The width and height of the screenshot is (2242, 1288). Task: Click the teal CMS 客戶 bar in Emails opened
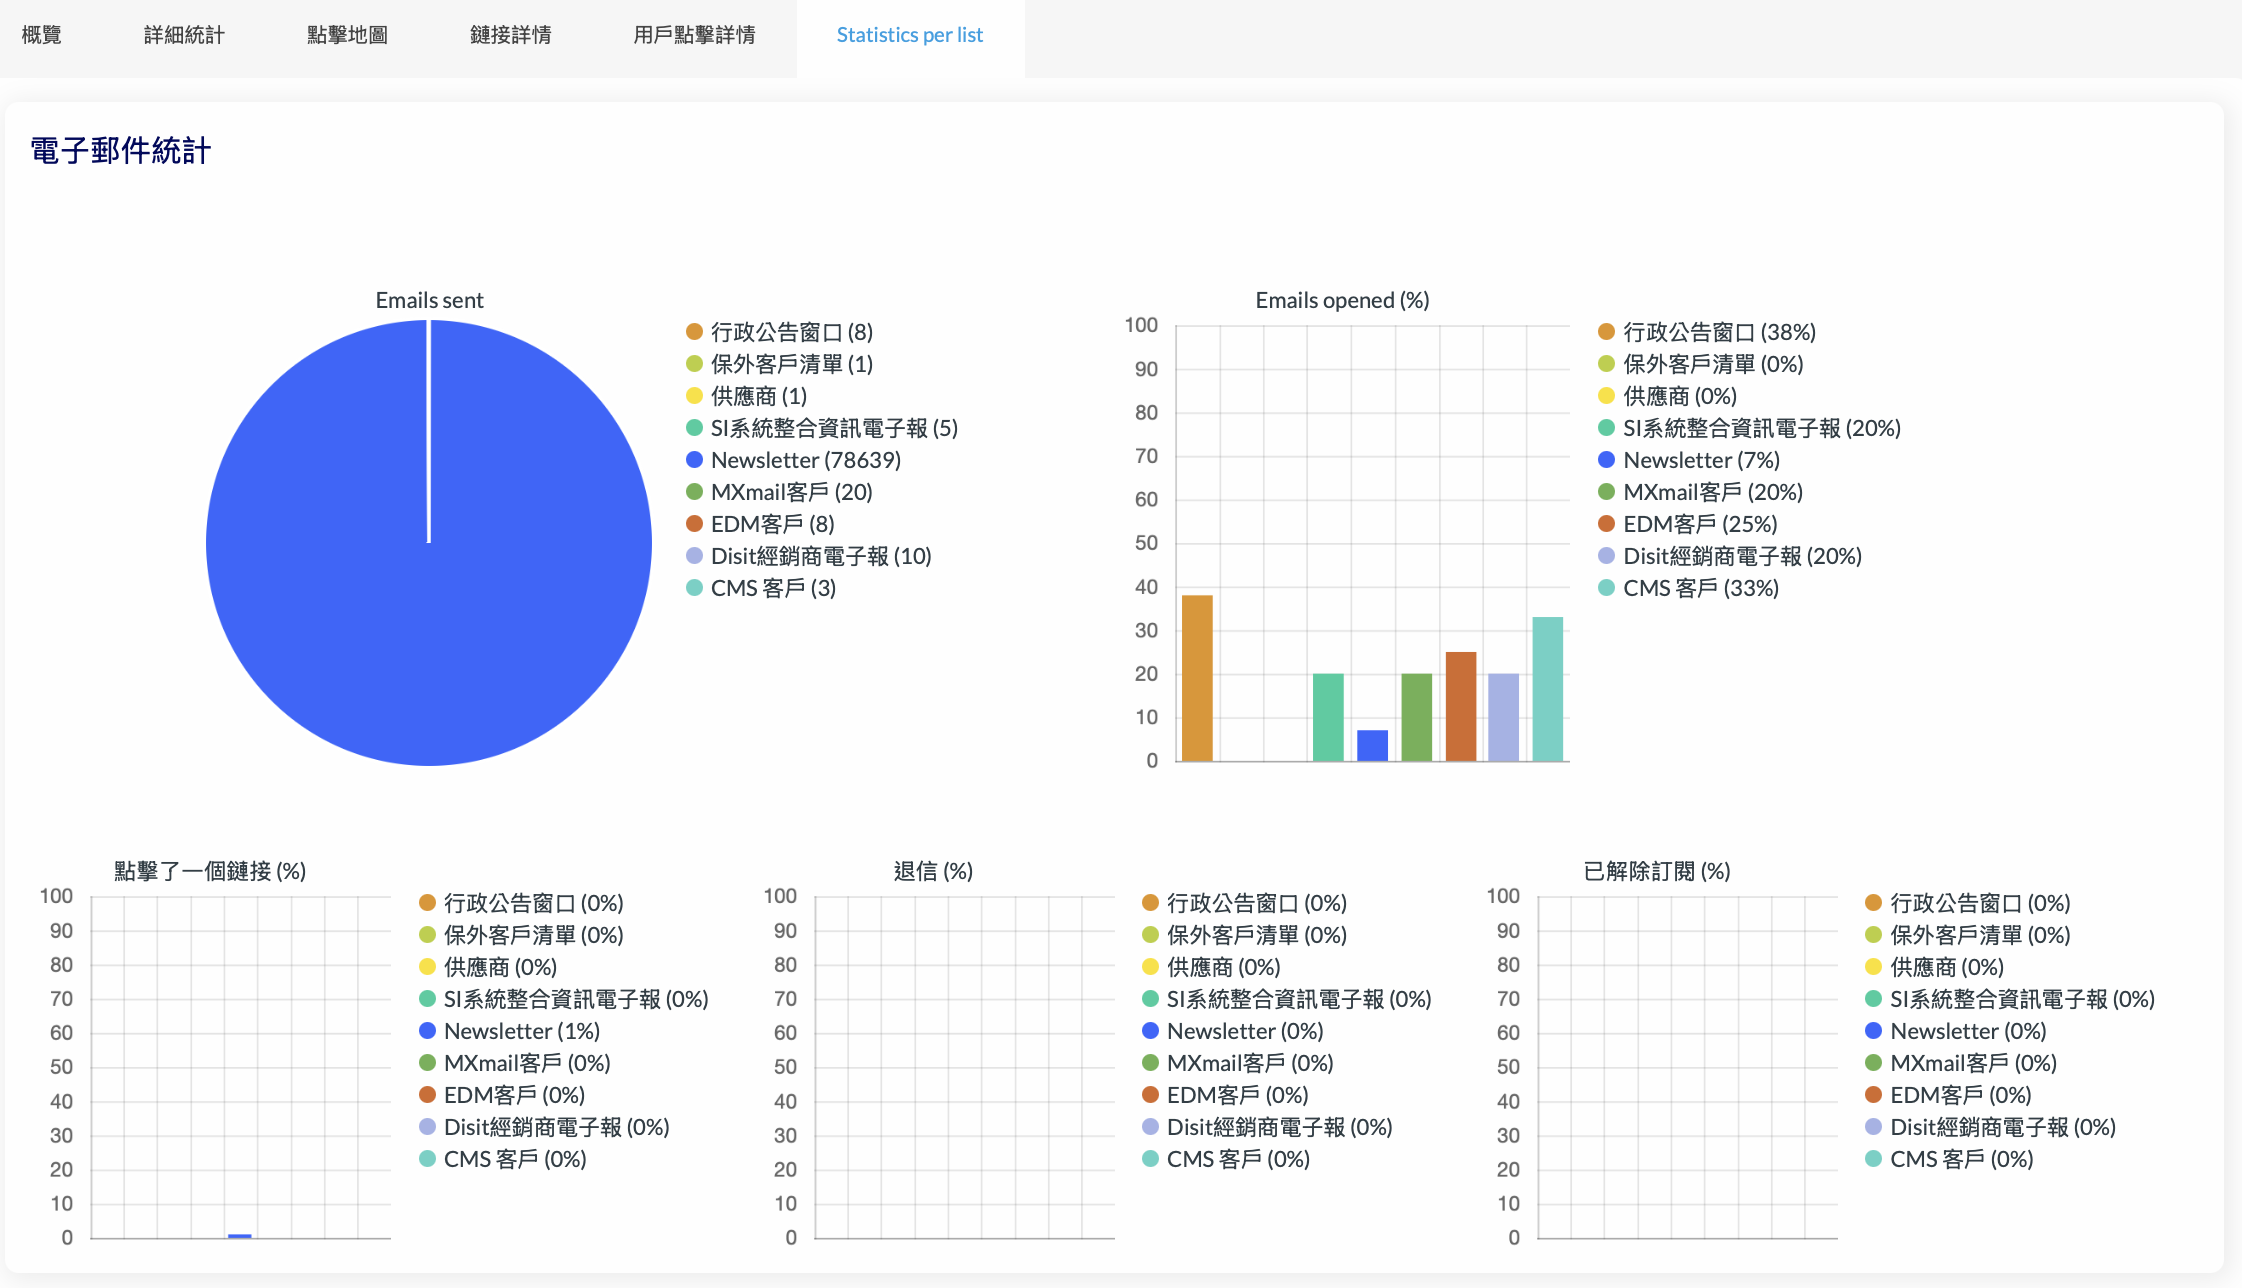click(1547, 690)
